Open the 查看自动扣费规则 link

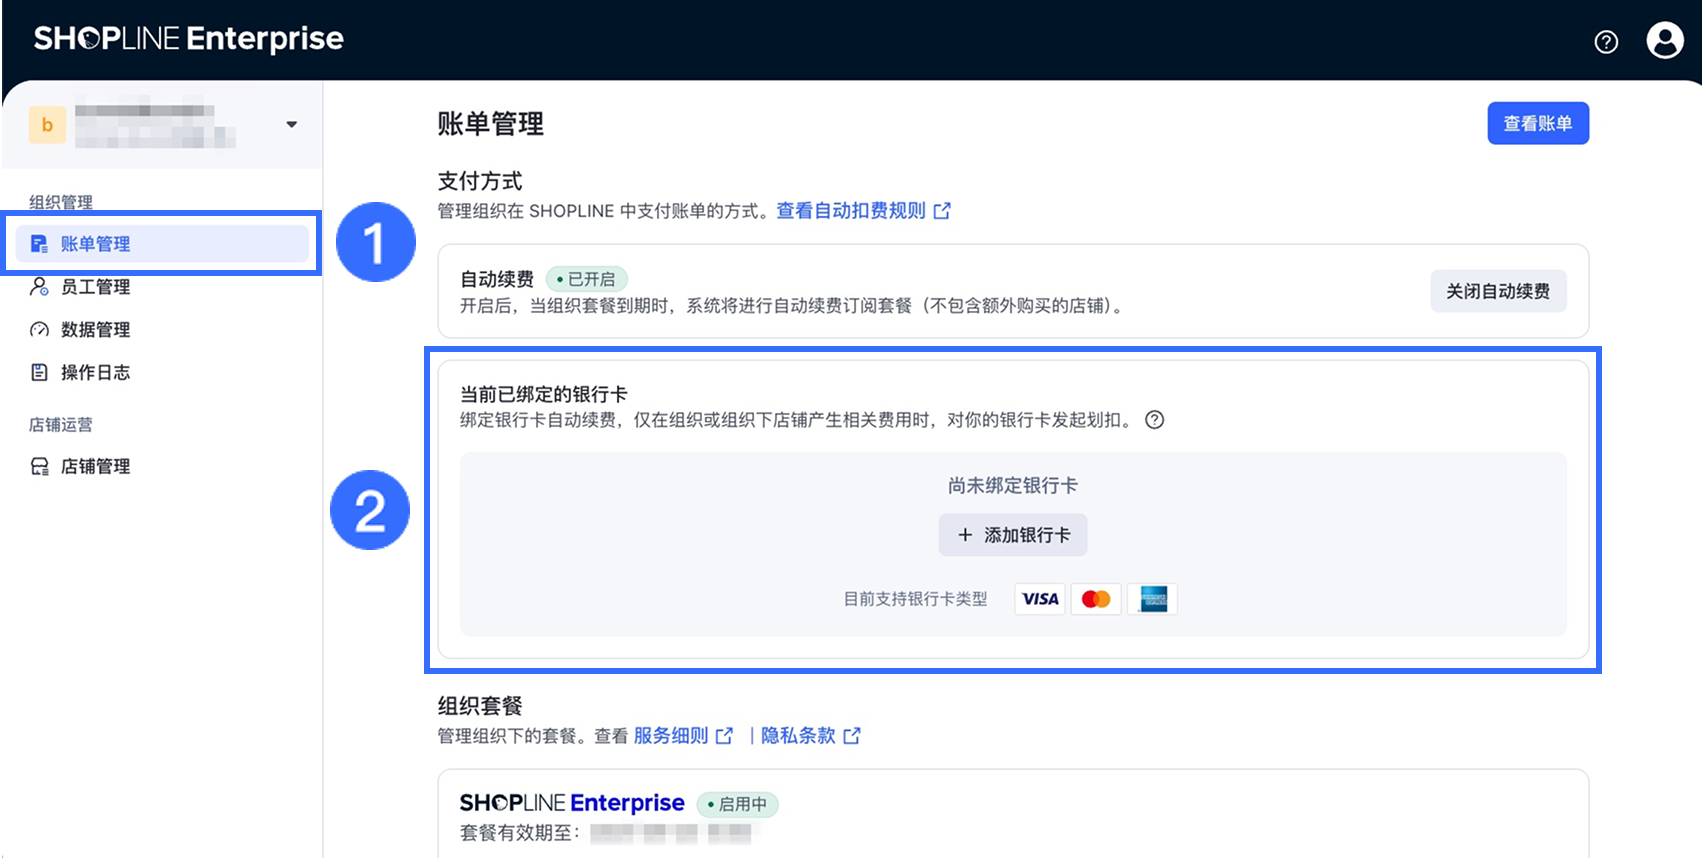851,211
